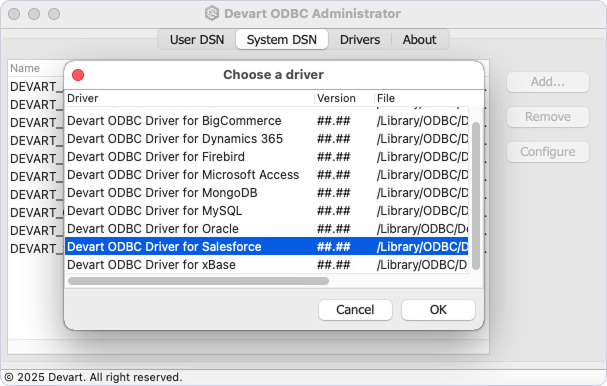
Task: Select Devart ODBC Driver for Salesforce row
Action: tap(266, 247)
